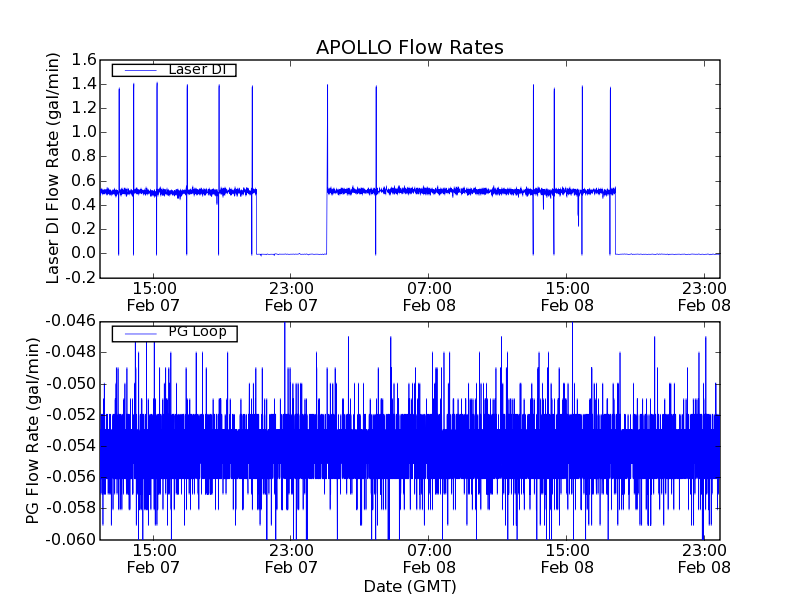Click the -0.2 y-axis tick label
This screenshot has height=600, width=800.
click(81, 278)
